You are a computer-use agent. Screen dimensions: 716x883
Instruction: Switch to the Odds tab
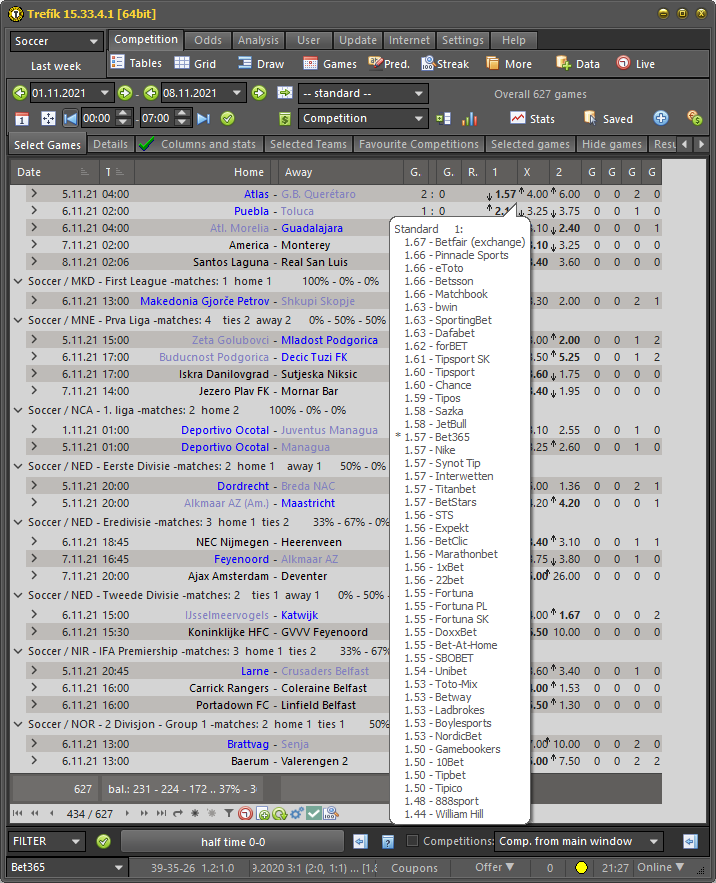pyautogui.click(x=208, y=40)
